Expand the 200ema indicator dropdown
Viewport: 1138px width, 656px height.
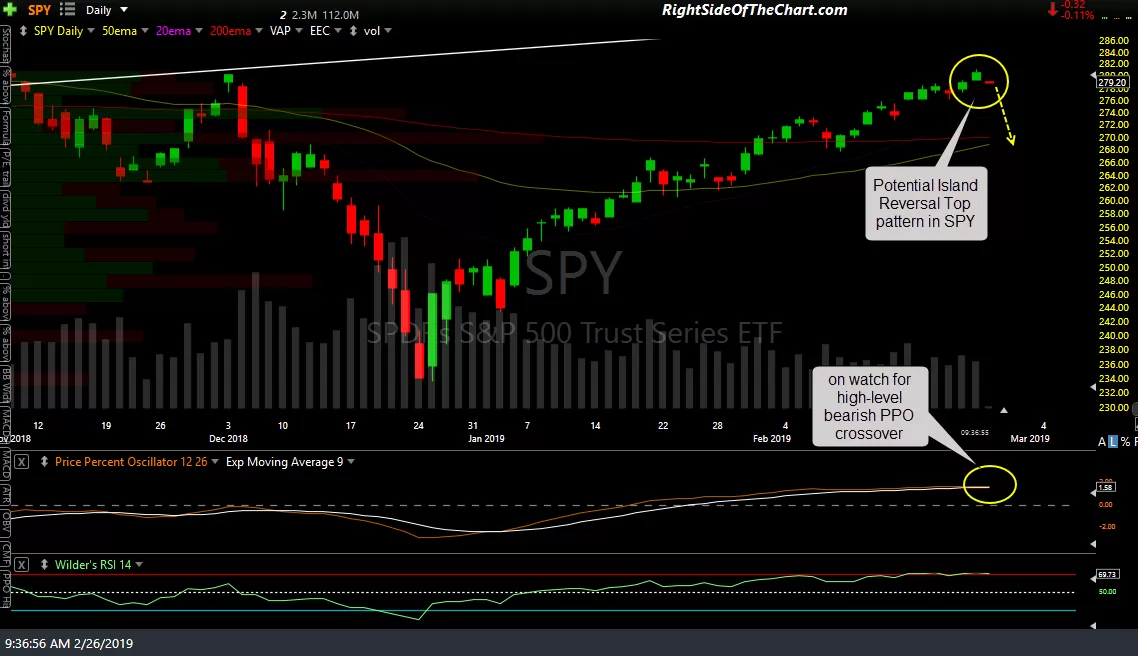coord(259,30)
